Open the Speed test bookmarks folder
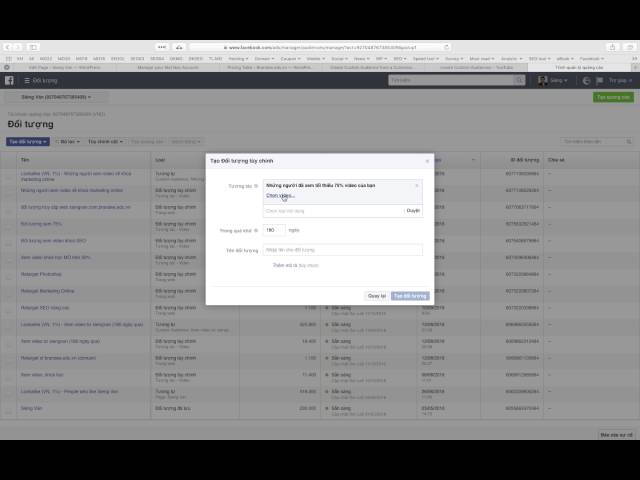 [425, 59]
